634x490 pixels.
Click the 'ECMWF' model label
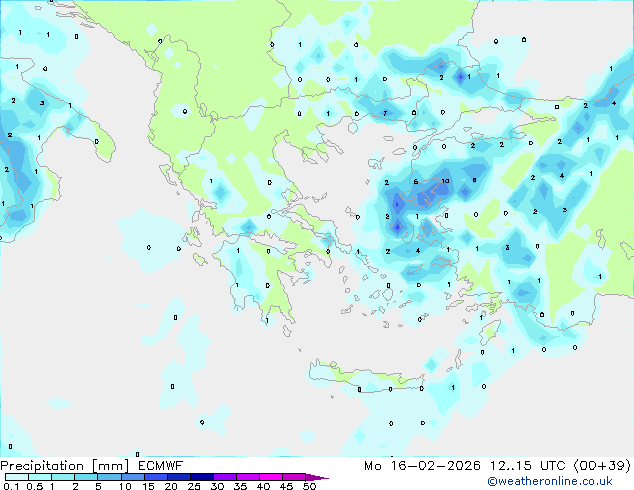161,466
